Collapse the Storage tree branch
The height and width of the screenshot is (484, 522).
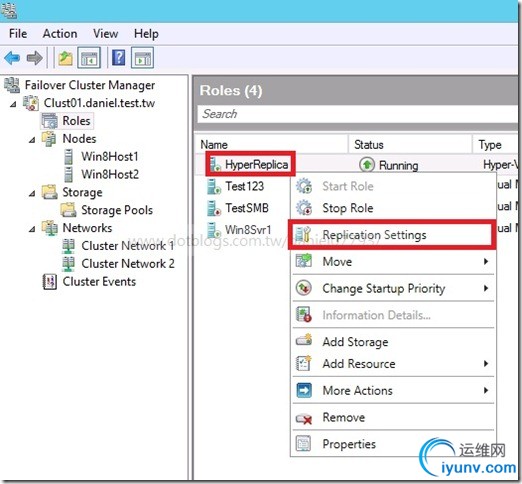click(32, 193)
